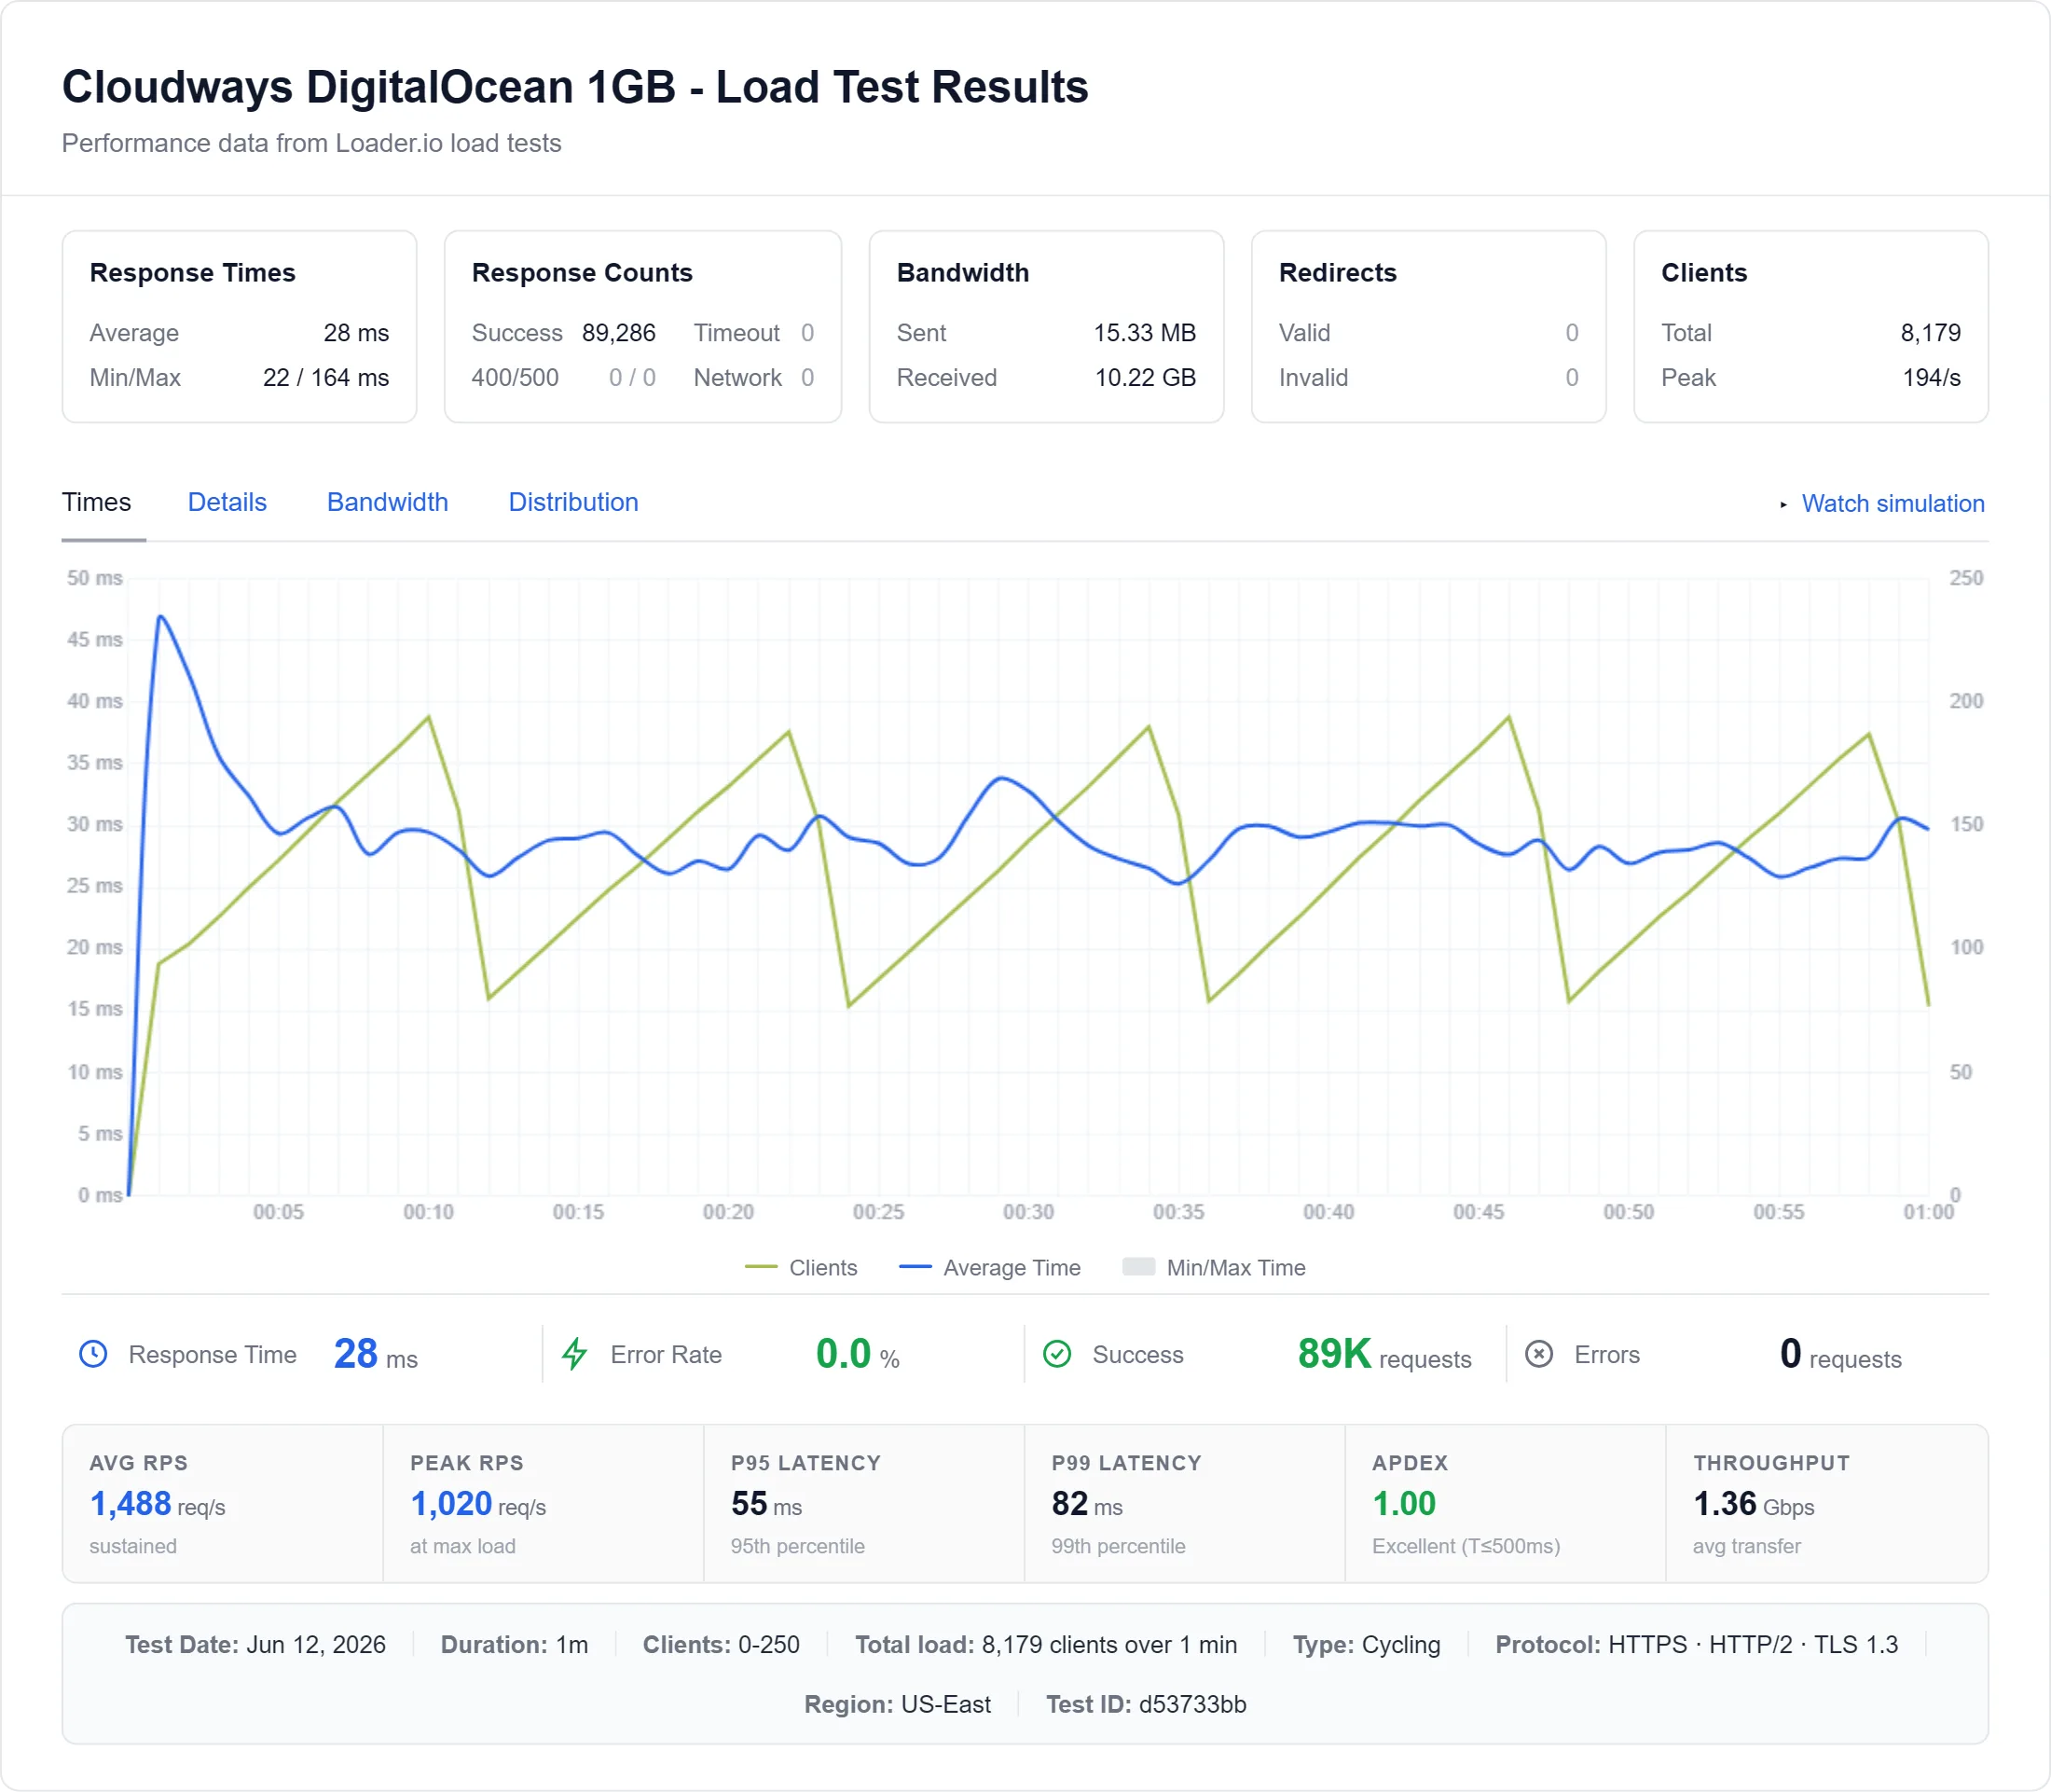
Task: Click the Protocol HTTPS HTTP/2 TLS 1.3 text
Action: [1696, 1645]
